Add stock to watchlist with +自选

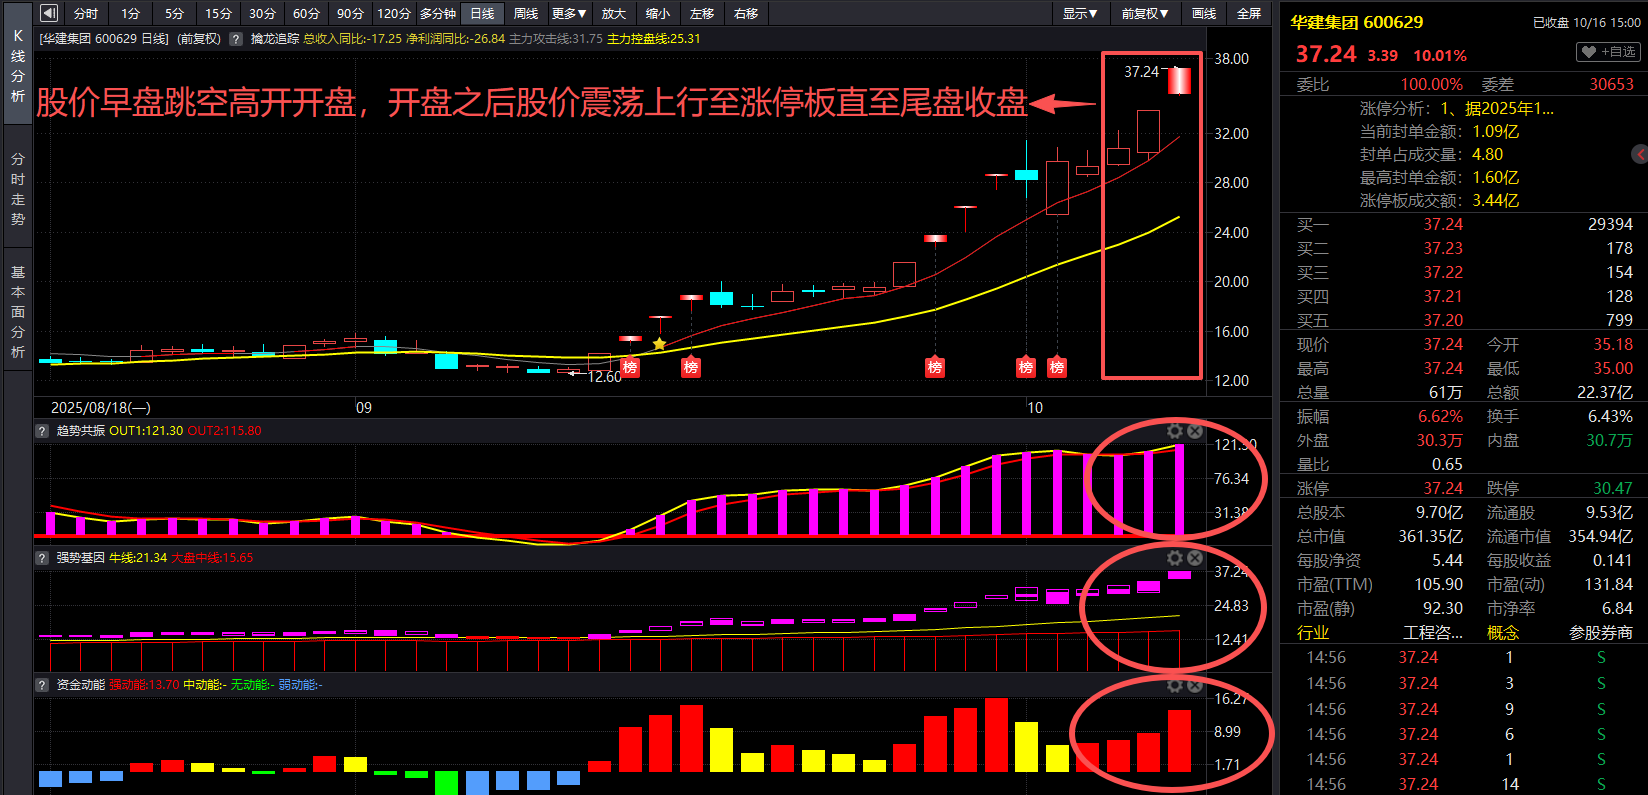[x=1609, y=52]
